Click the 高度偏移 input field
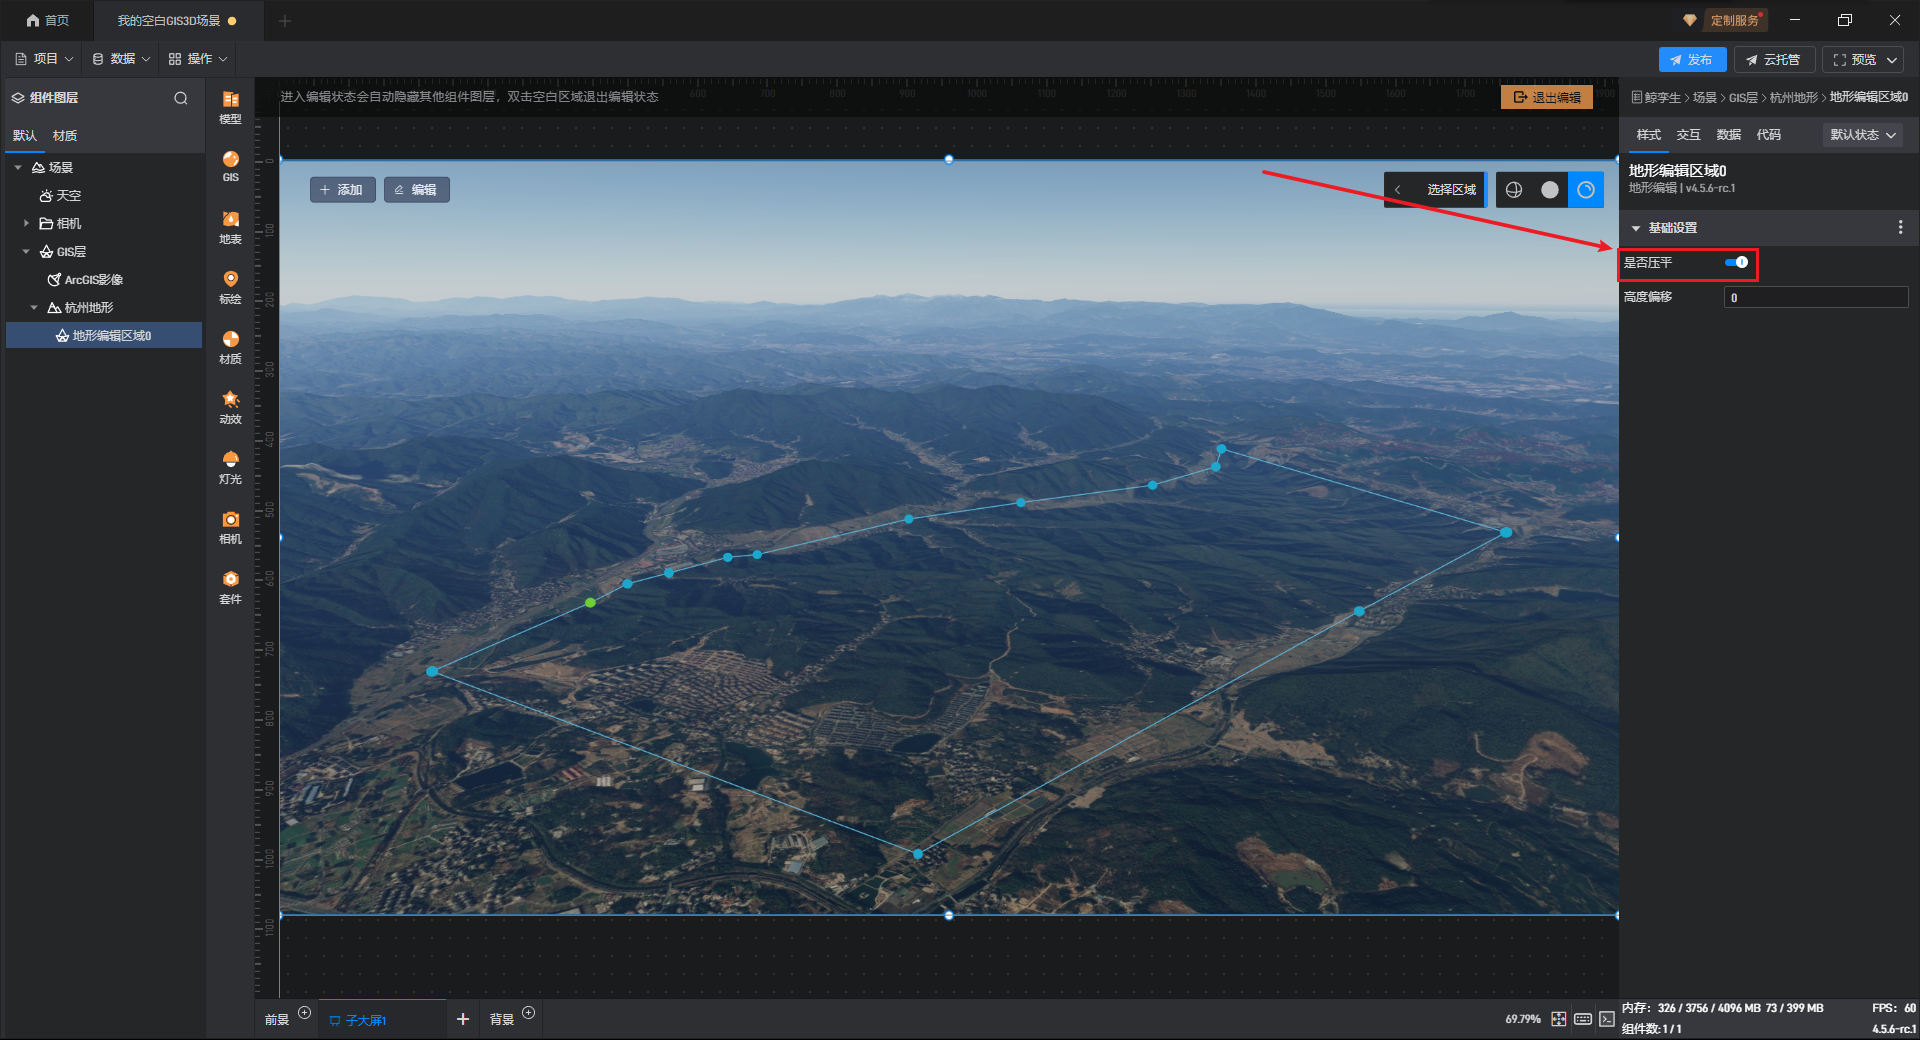Screen dimensions: 1920x1040 pos(1816,297)
